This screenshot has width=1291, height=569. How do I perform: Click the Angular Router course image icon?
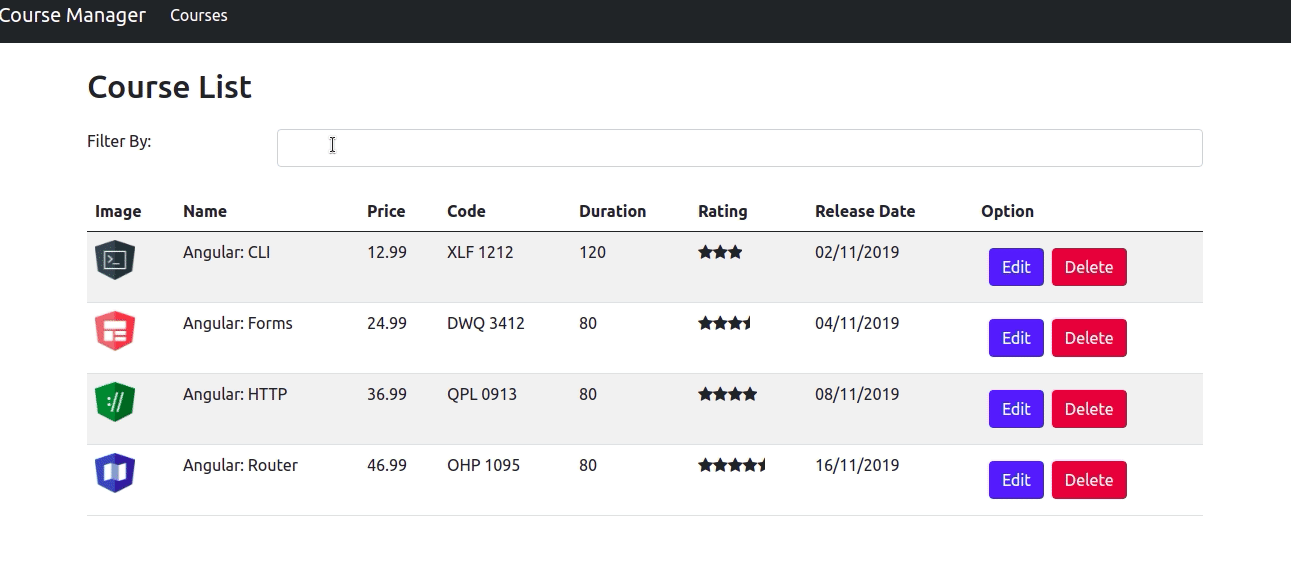(x=115, y=473)
